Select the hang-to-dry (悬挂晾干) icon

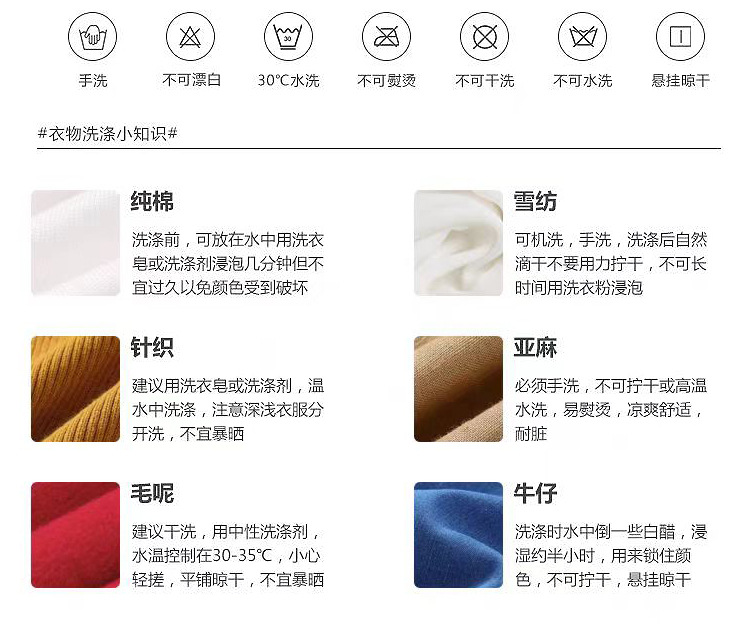(680, 36)
